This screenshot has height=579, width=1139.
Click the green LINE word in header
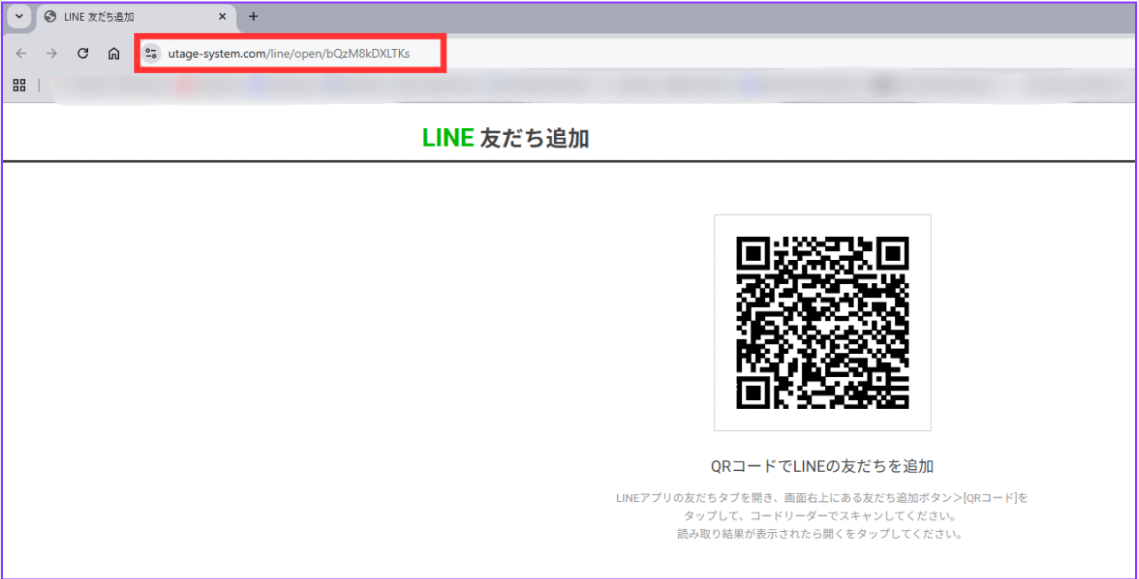(x=447, y=139)
